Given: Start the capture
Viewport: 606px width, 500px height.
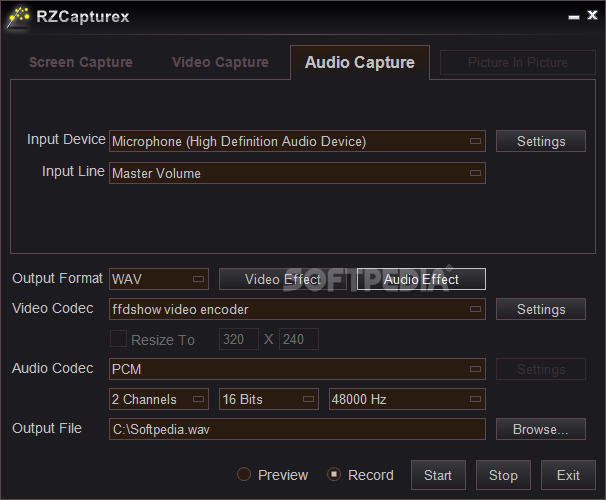Looking at the screenshot, I should [x=438, y=475].
